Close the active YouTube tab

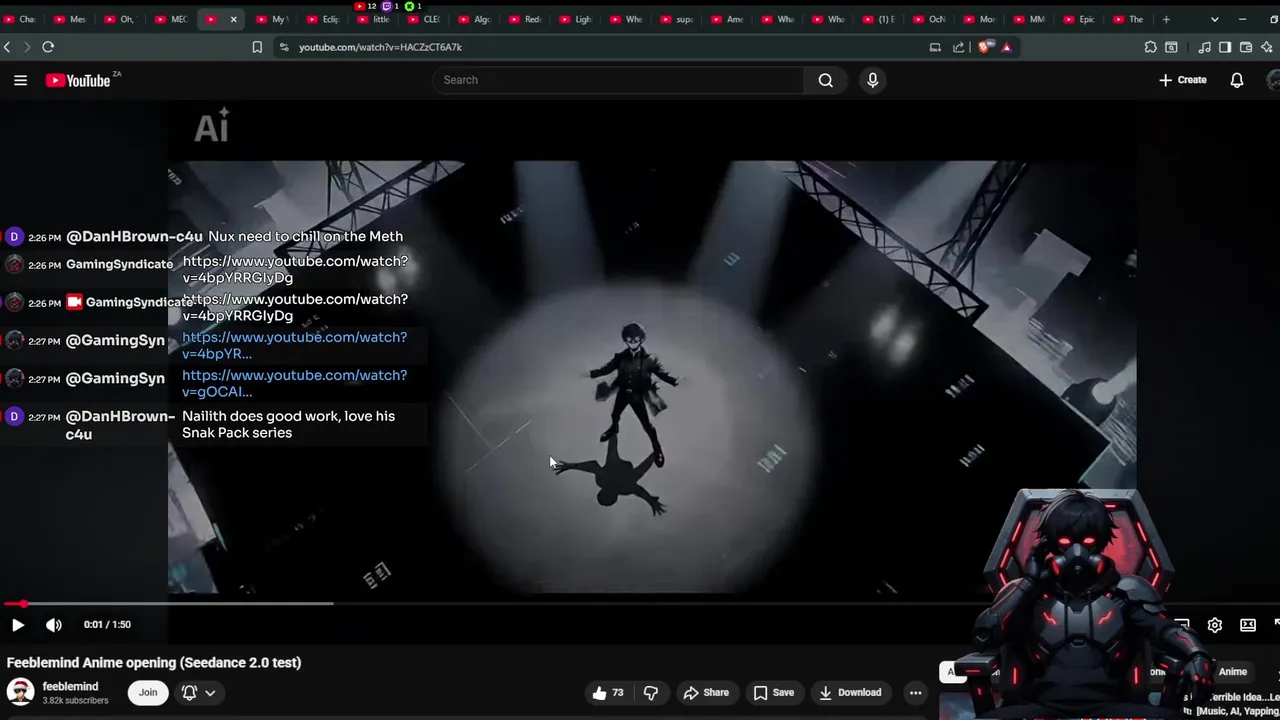(233, 19)
